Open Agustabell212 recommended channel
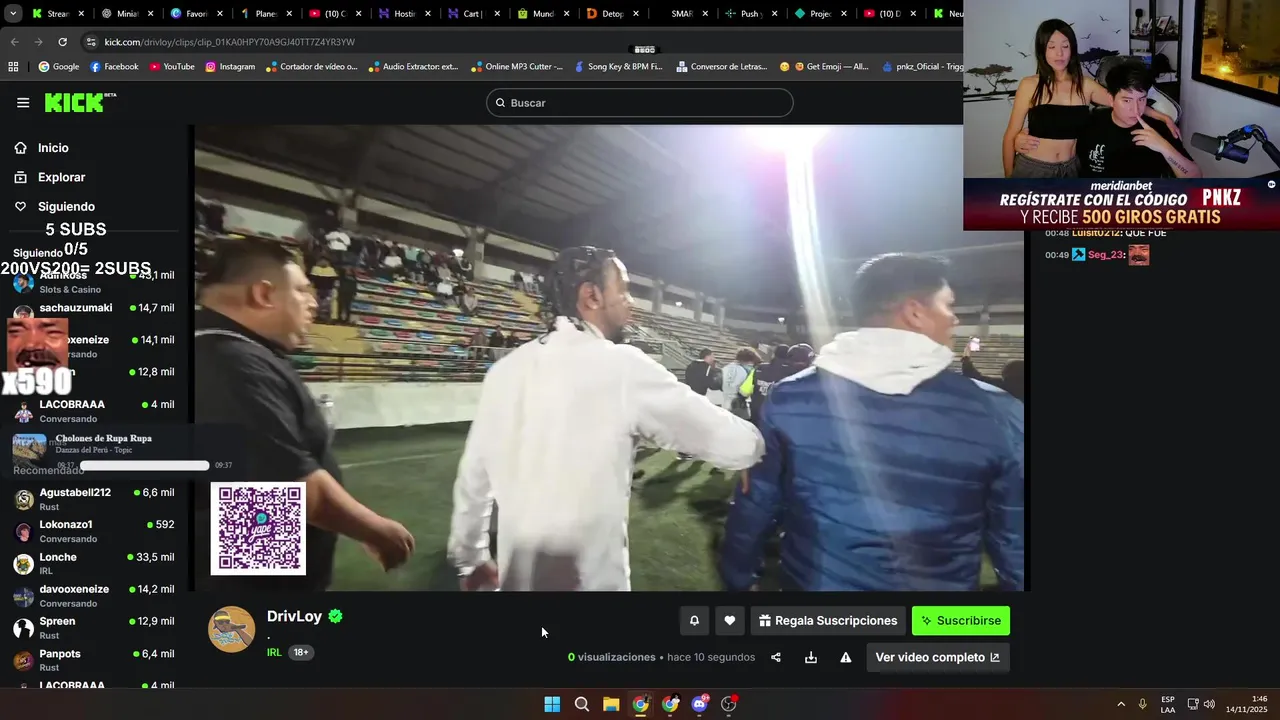The width and height of the screenshot is (1280, 720). tap(93, 499)
